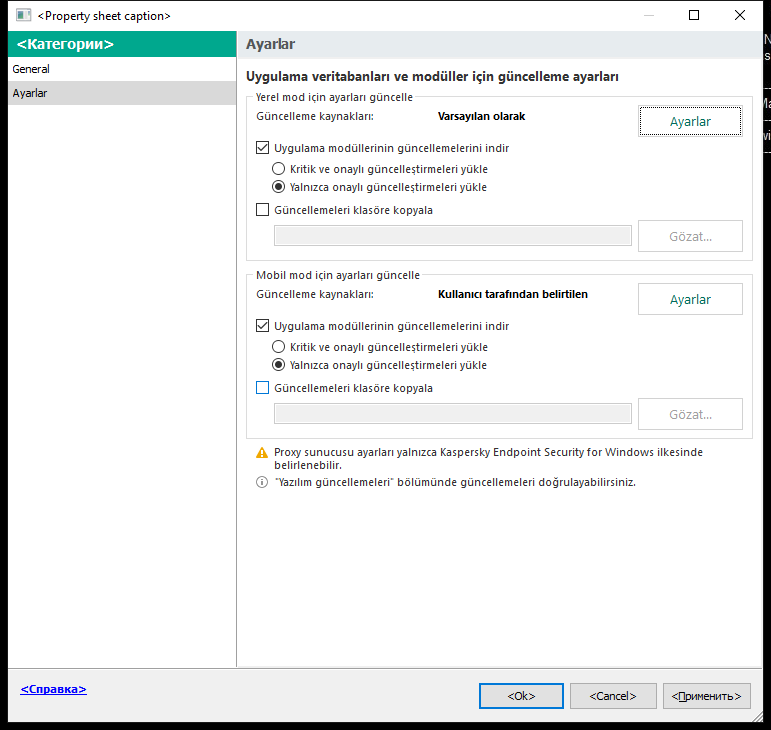Enable copying updates to folder in local mode
Viewport: 771px width, 730px height.
click(263, 210)
